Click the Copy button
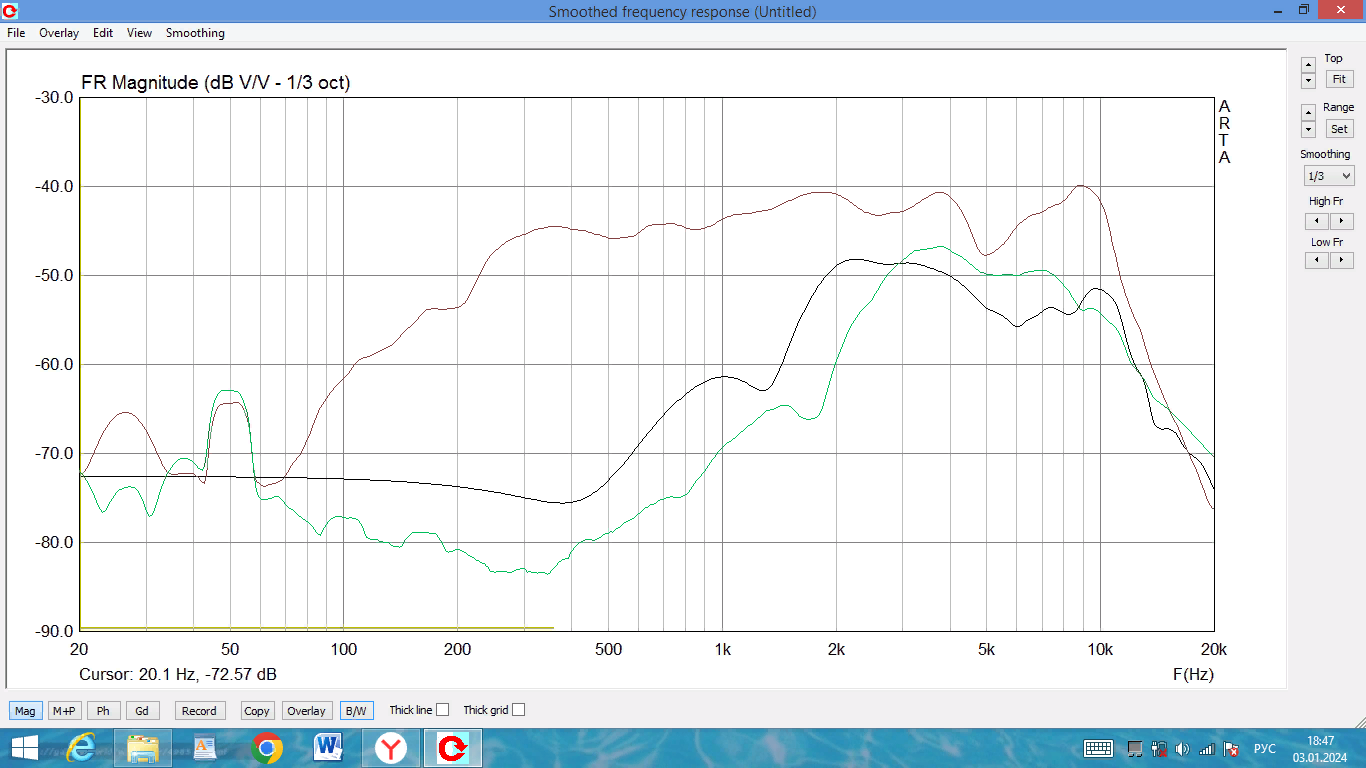 pyautogui.click(x=257, y=711)
